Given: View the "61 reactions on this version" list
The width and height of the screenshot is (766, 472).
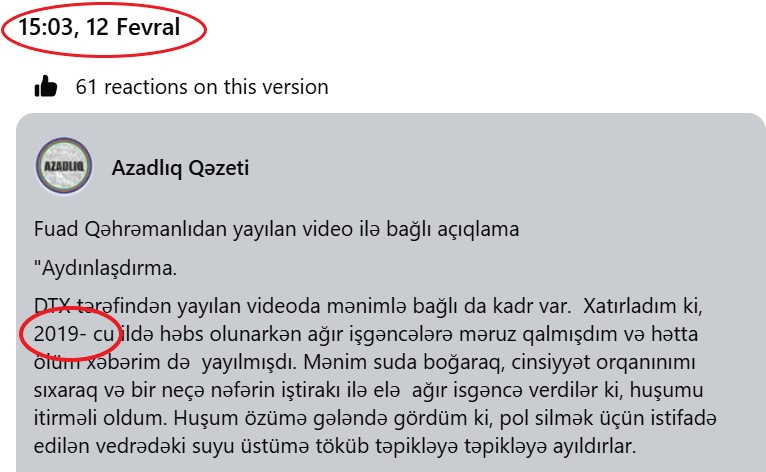Looking at the screenshot, I should coord(202,87).
